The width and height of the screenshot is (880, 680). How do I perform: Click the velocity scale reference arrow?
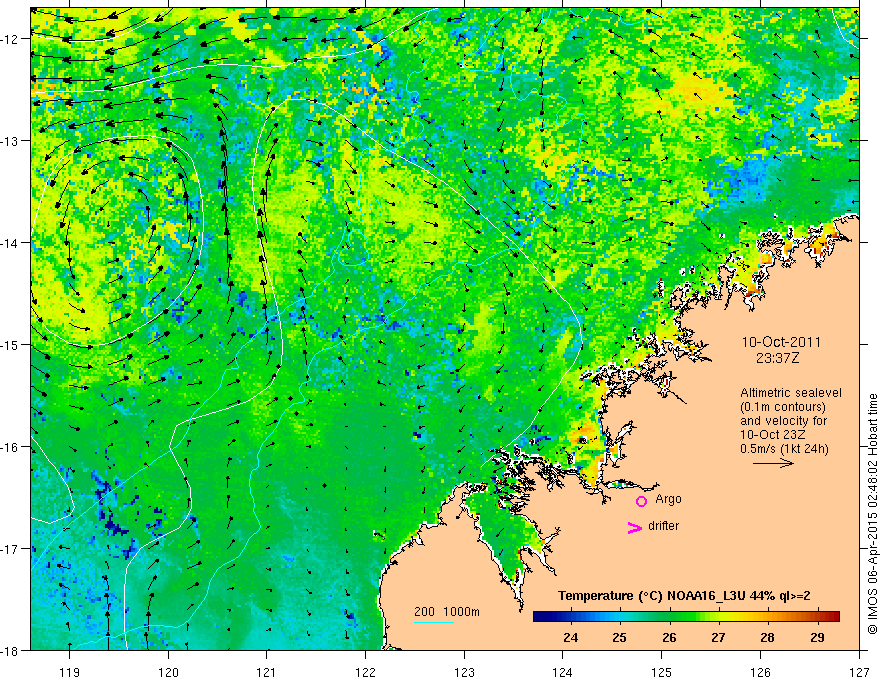(773, 463)
